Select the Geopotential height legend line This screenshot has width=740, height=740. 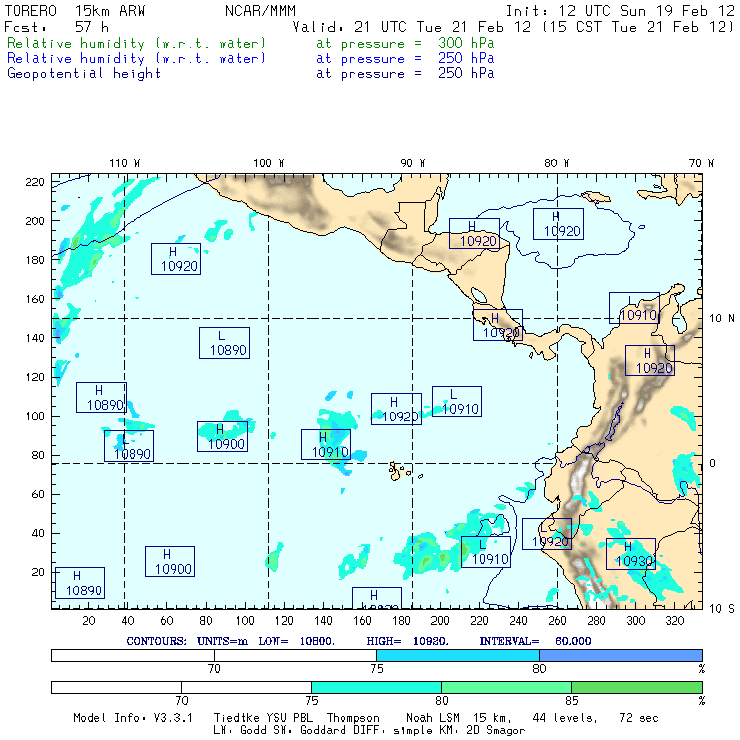click(84, 73)
